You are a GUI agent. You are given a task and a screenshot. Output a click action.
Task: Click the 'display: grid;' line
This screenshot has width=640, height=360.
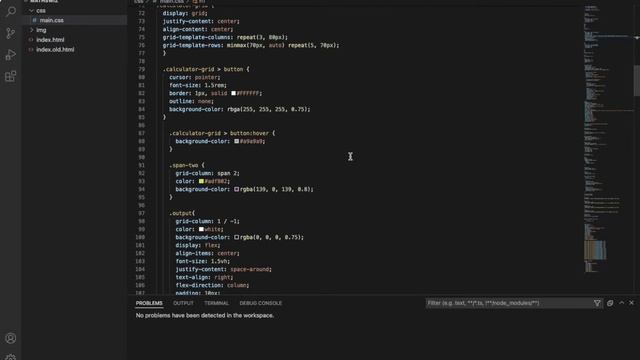click(185, 13)
